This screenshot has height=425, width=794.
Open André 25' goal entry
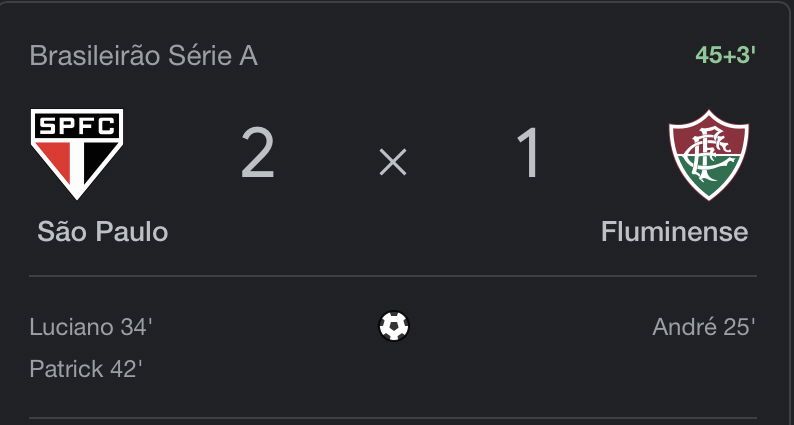704,327
